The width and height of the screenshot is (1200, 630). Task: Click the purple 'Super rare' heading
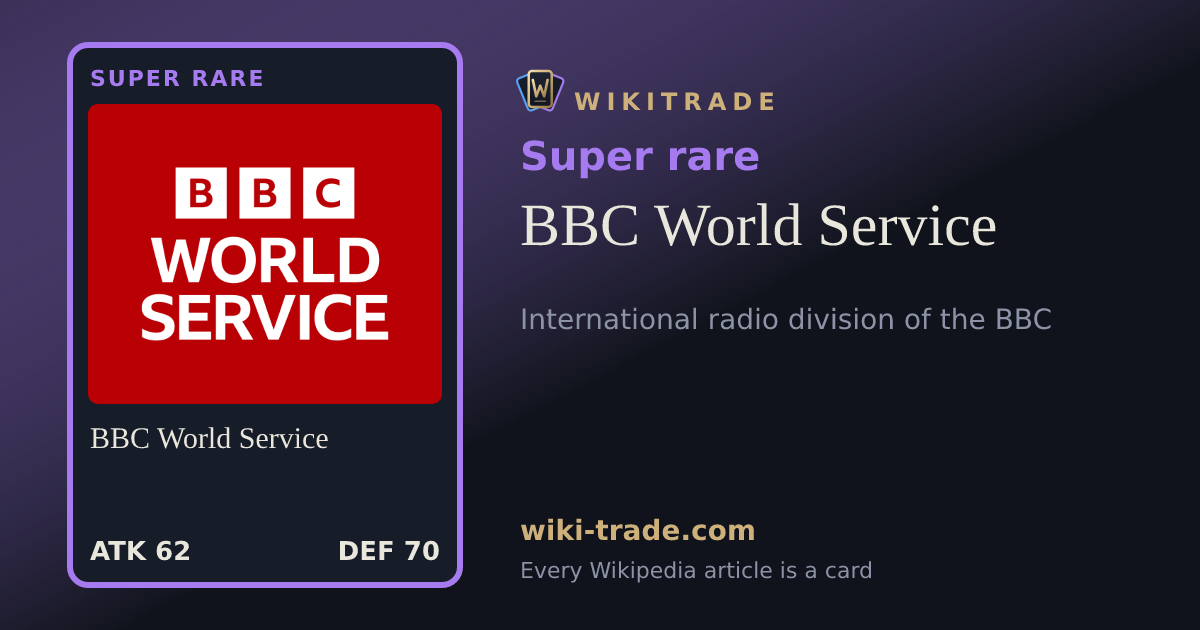[x=640, y=156]
